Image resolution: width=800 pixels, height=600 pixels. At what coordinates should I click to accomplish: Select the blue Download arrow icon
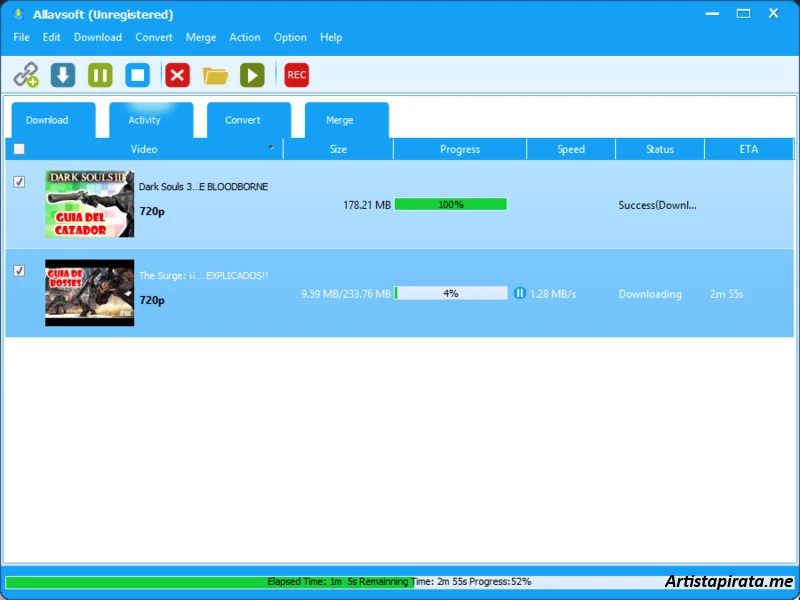[x=62, y=74]
